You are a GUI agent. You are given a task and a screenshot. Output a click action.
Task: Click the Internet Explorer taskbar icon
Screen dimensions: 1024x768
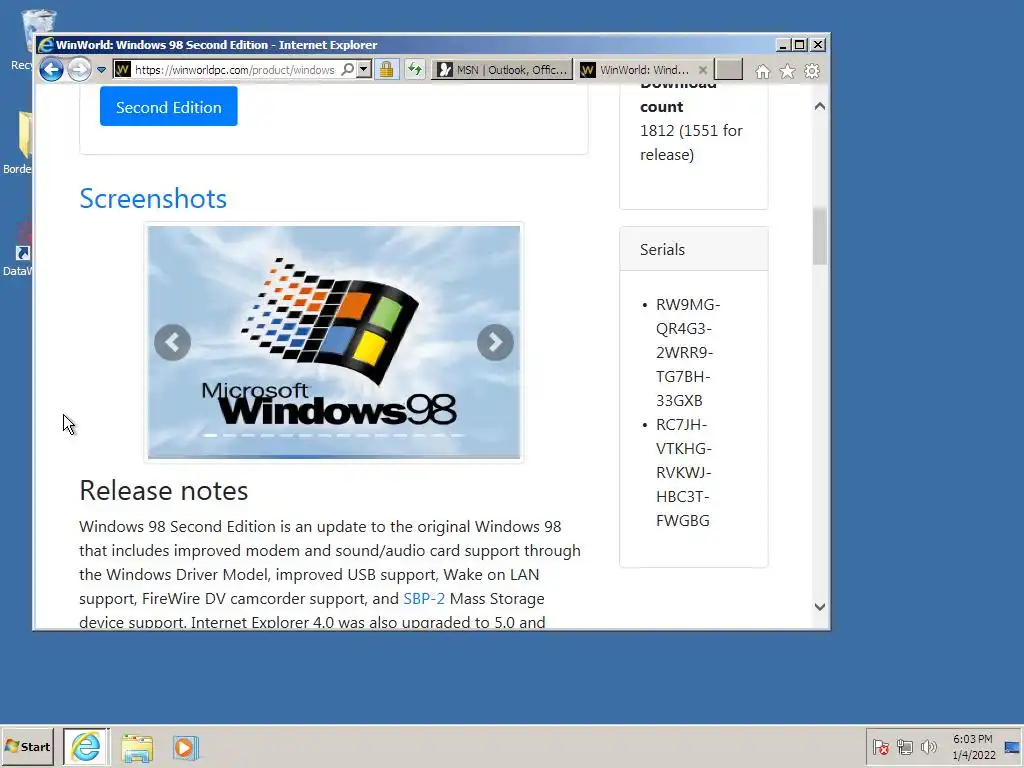point(86,746)
